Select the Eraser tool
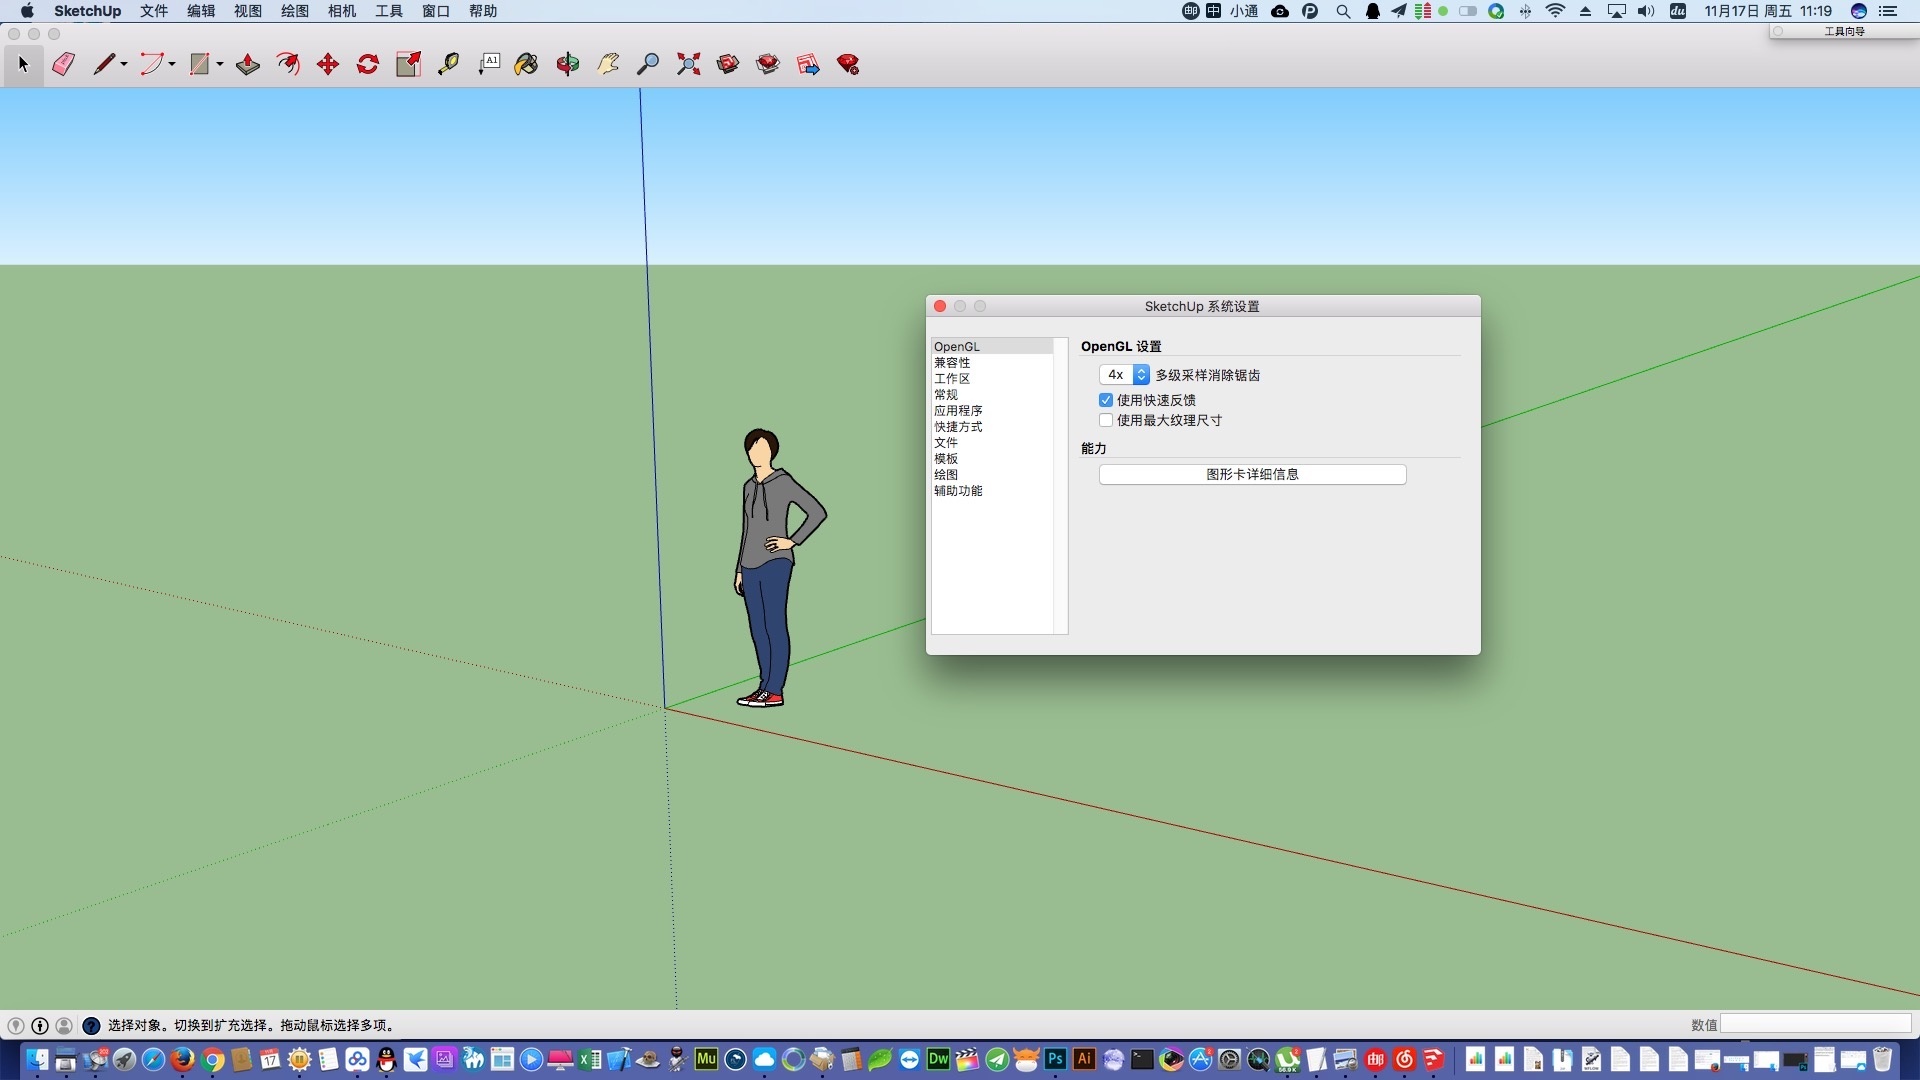1920x1080 pixels. 63,64
